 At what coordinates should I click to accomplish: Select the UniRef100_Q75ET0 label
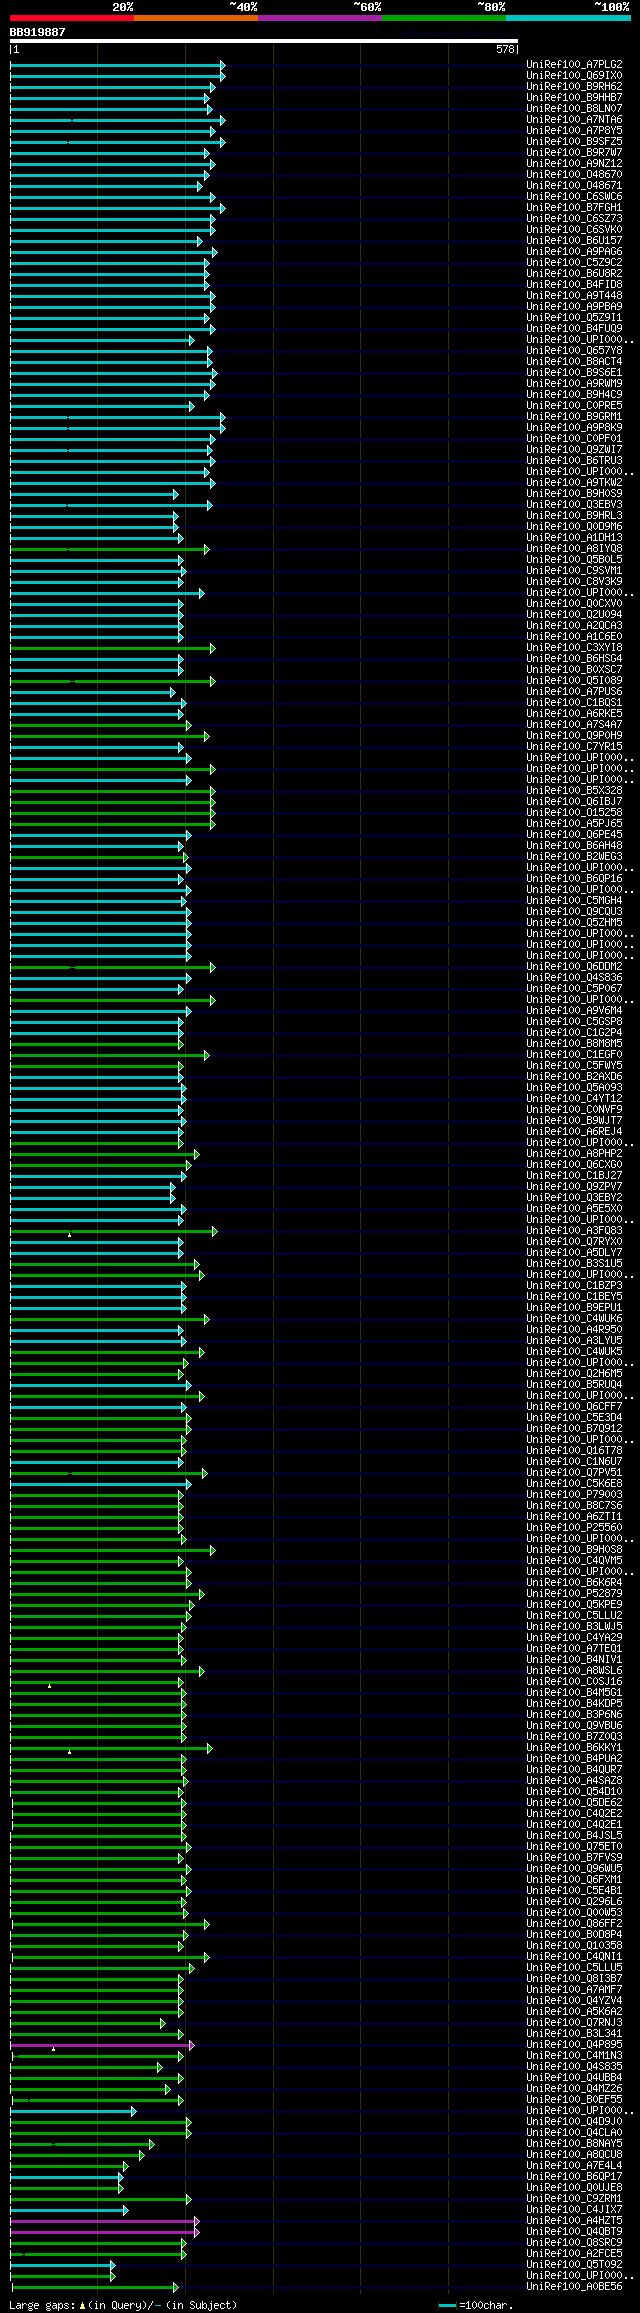[574, 1847]
